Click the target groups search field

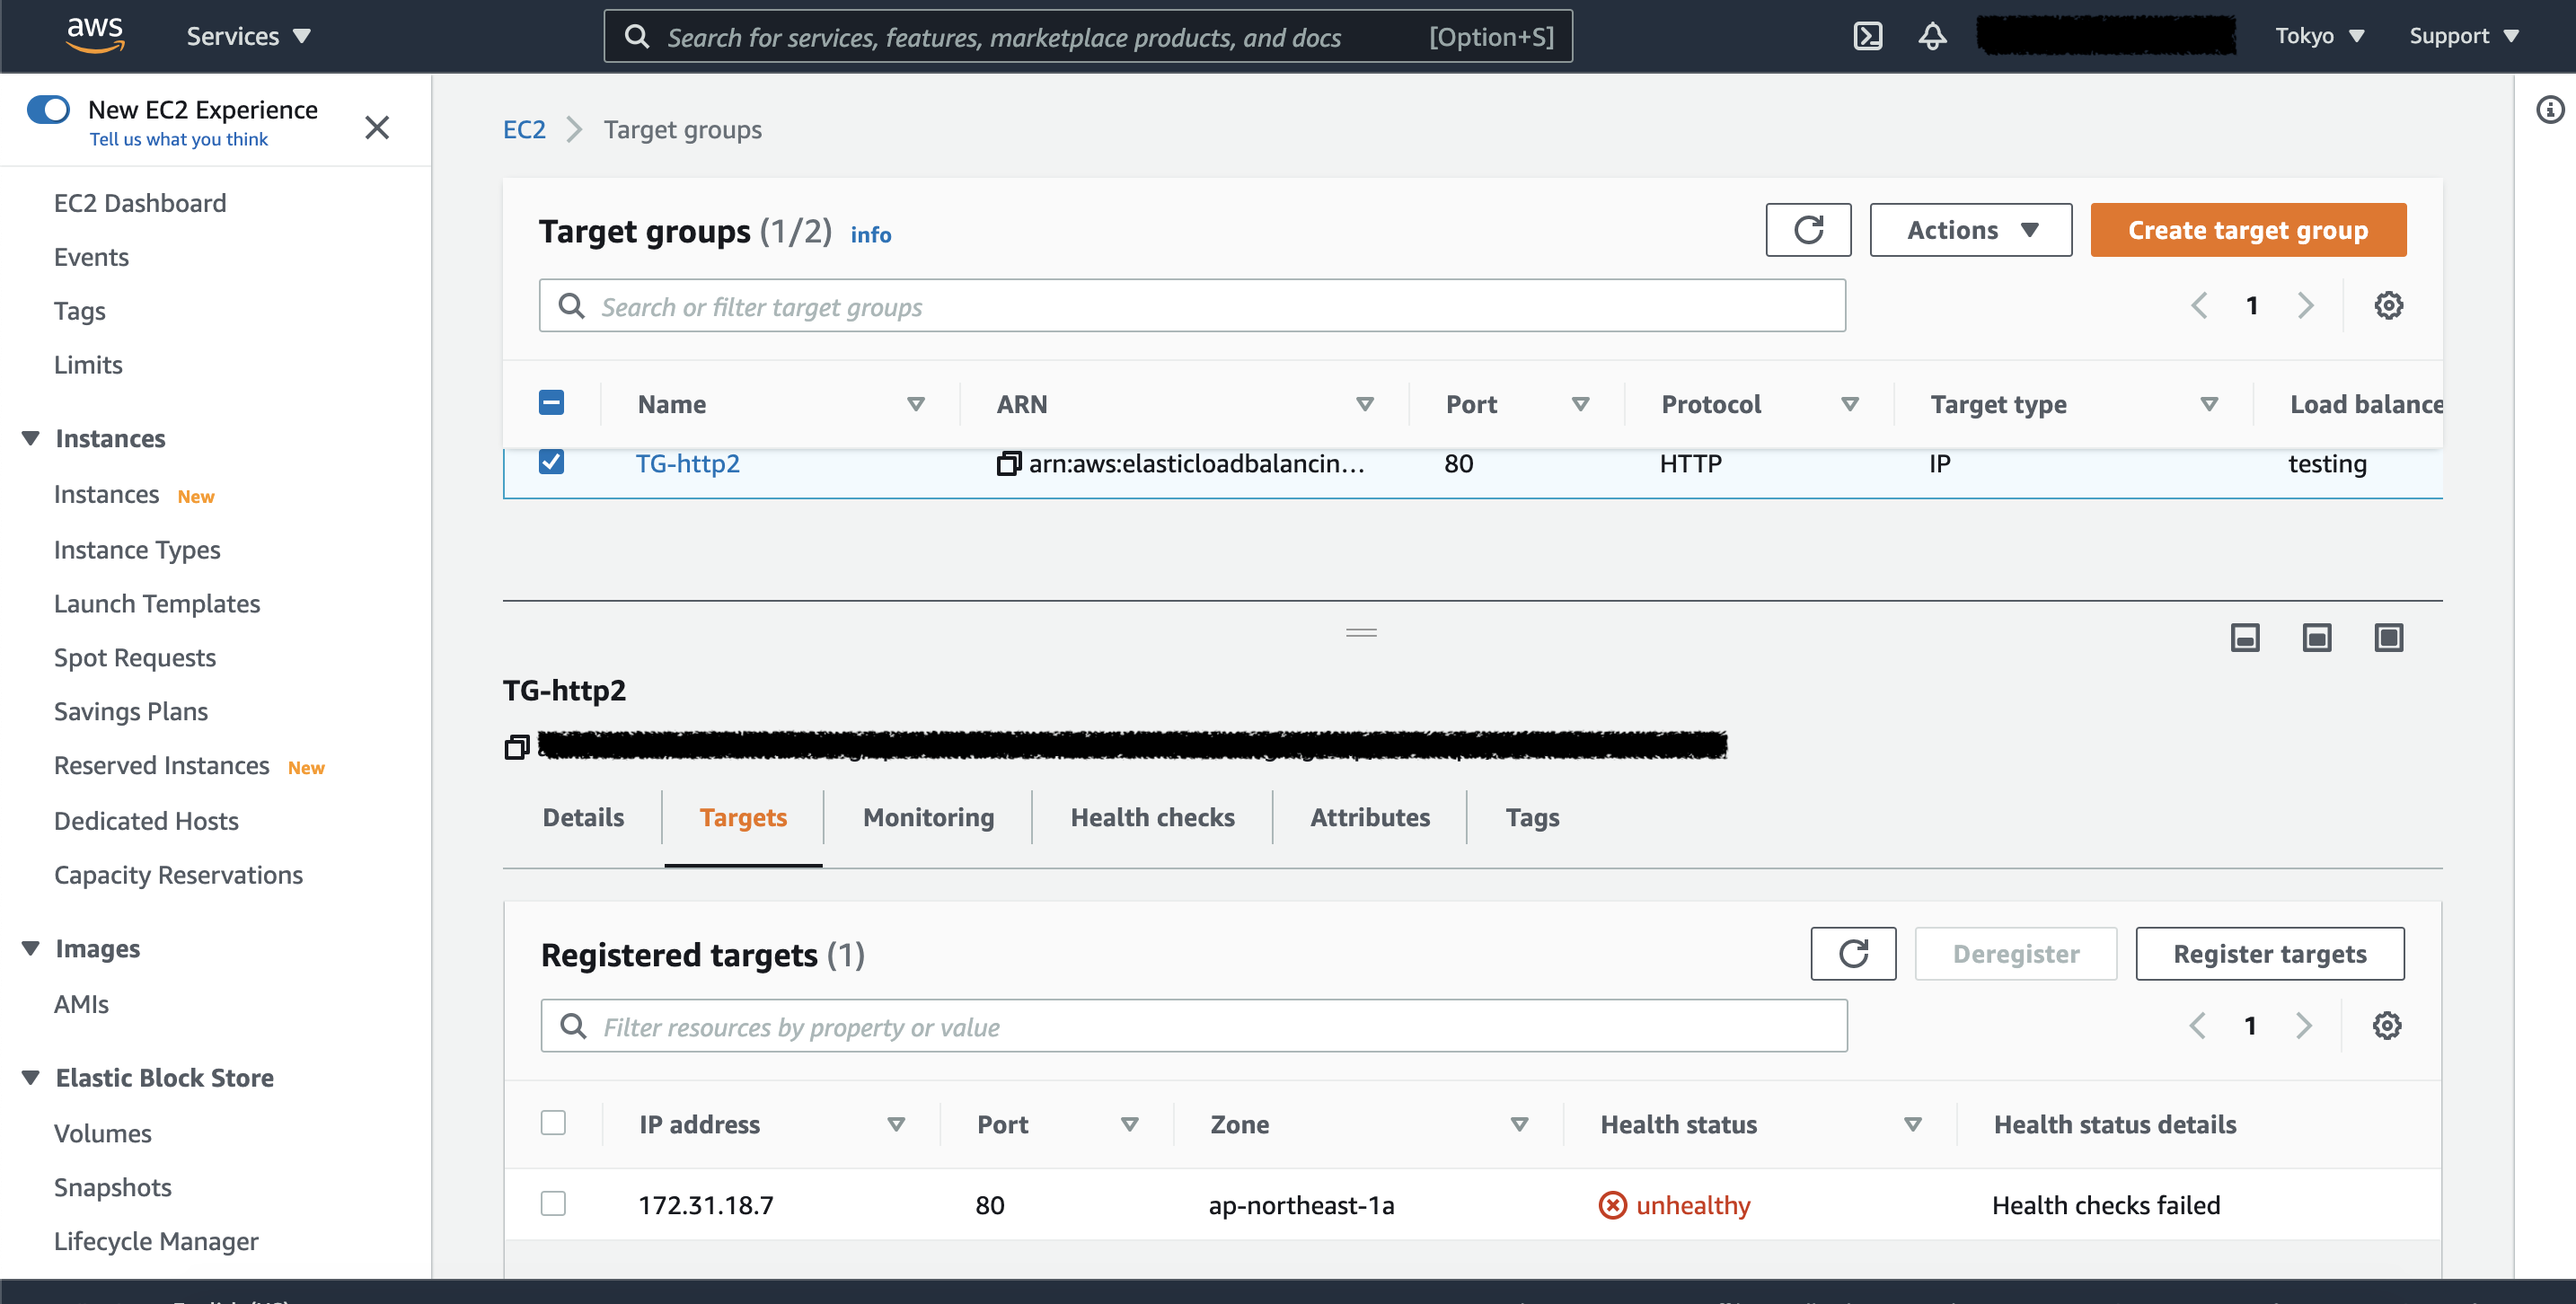[1190, 306]
